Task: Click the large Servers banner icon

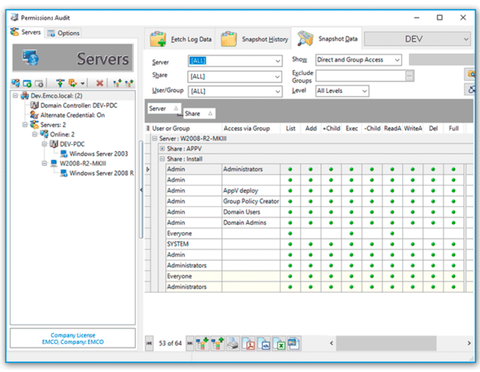Action: point(31,57)
